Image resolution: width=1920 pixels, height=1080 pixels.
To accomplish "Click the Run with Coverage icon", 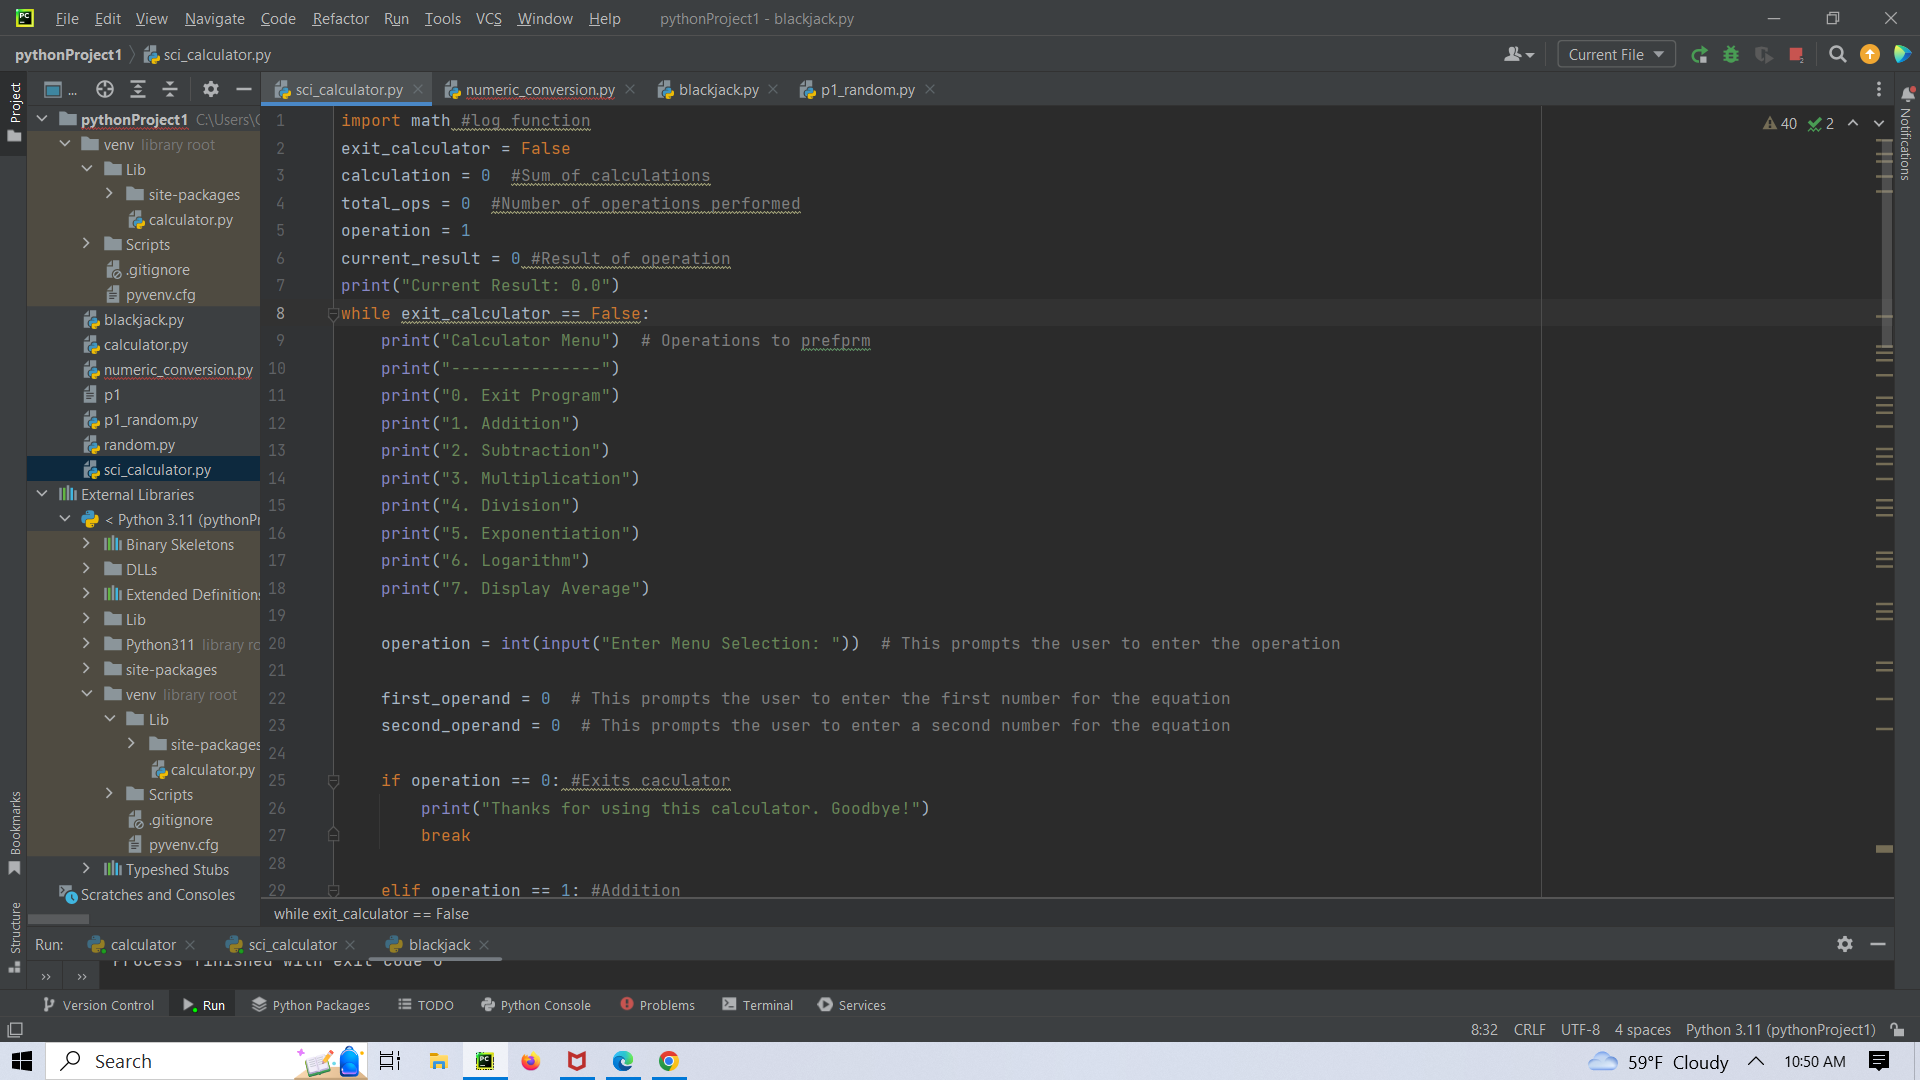I will tap(1764, 55).
